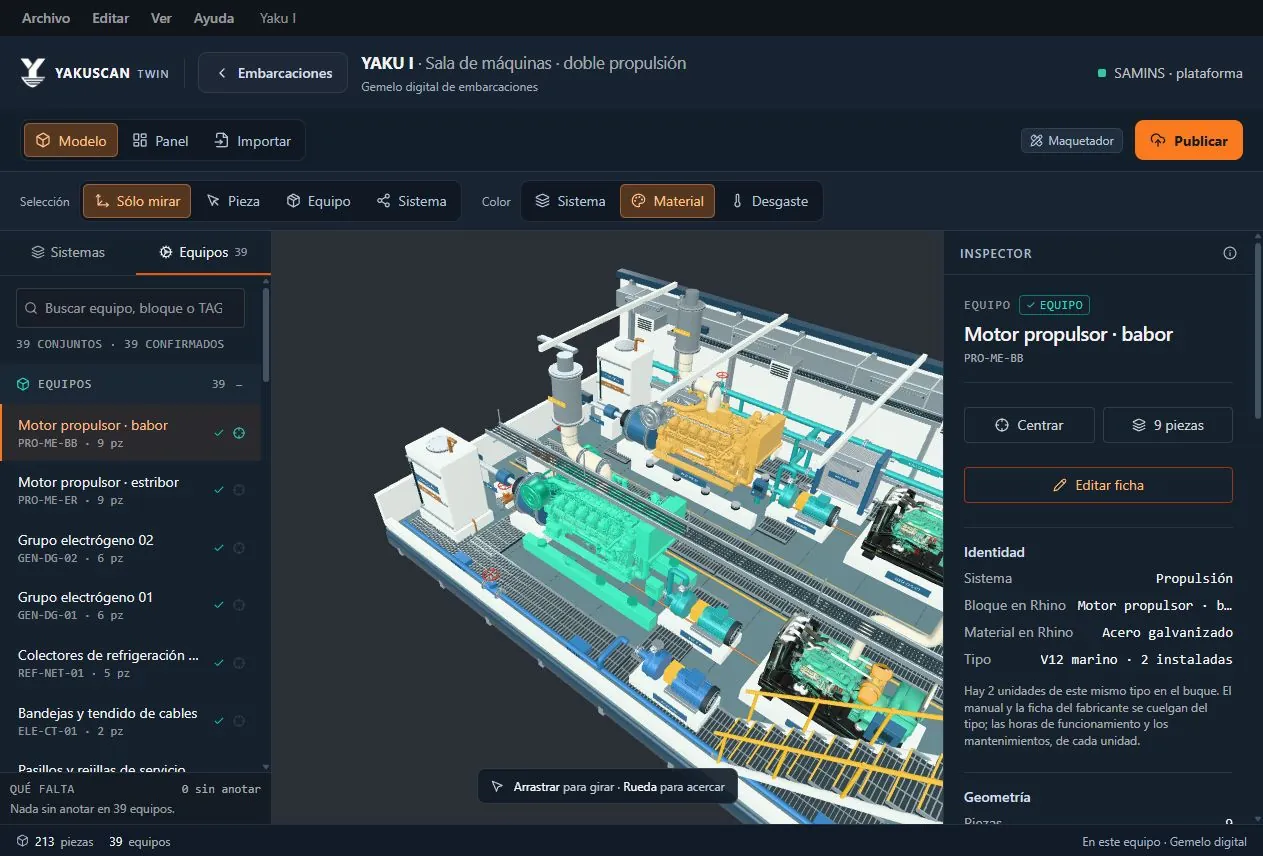Image resolution: width=1263 pixels, height=856 pixels.
Task: Click the cube icon on the Modelo button
Action: point(43,141)
